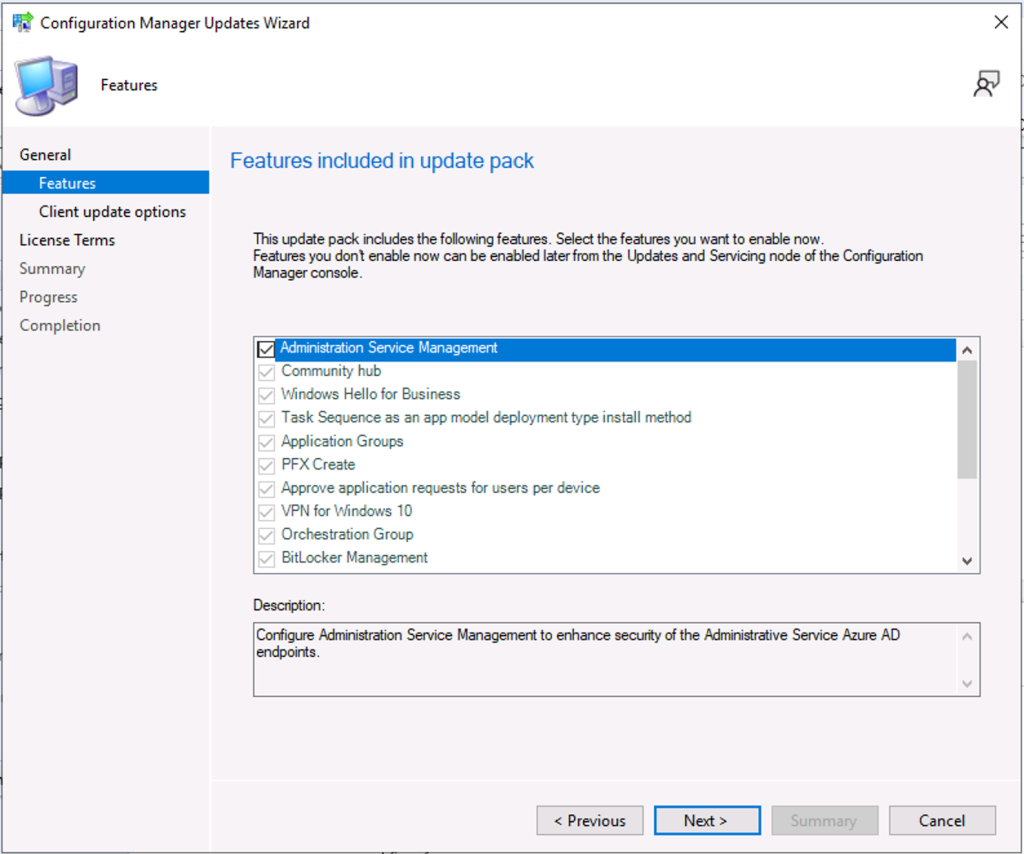Screen dimensions: 1024x854
Task: Click the Configuration Manager title bar icon
Action: coord(23,22)
